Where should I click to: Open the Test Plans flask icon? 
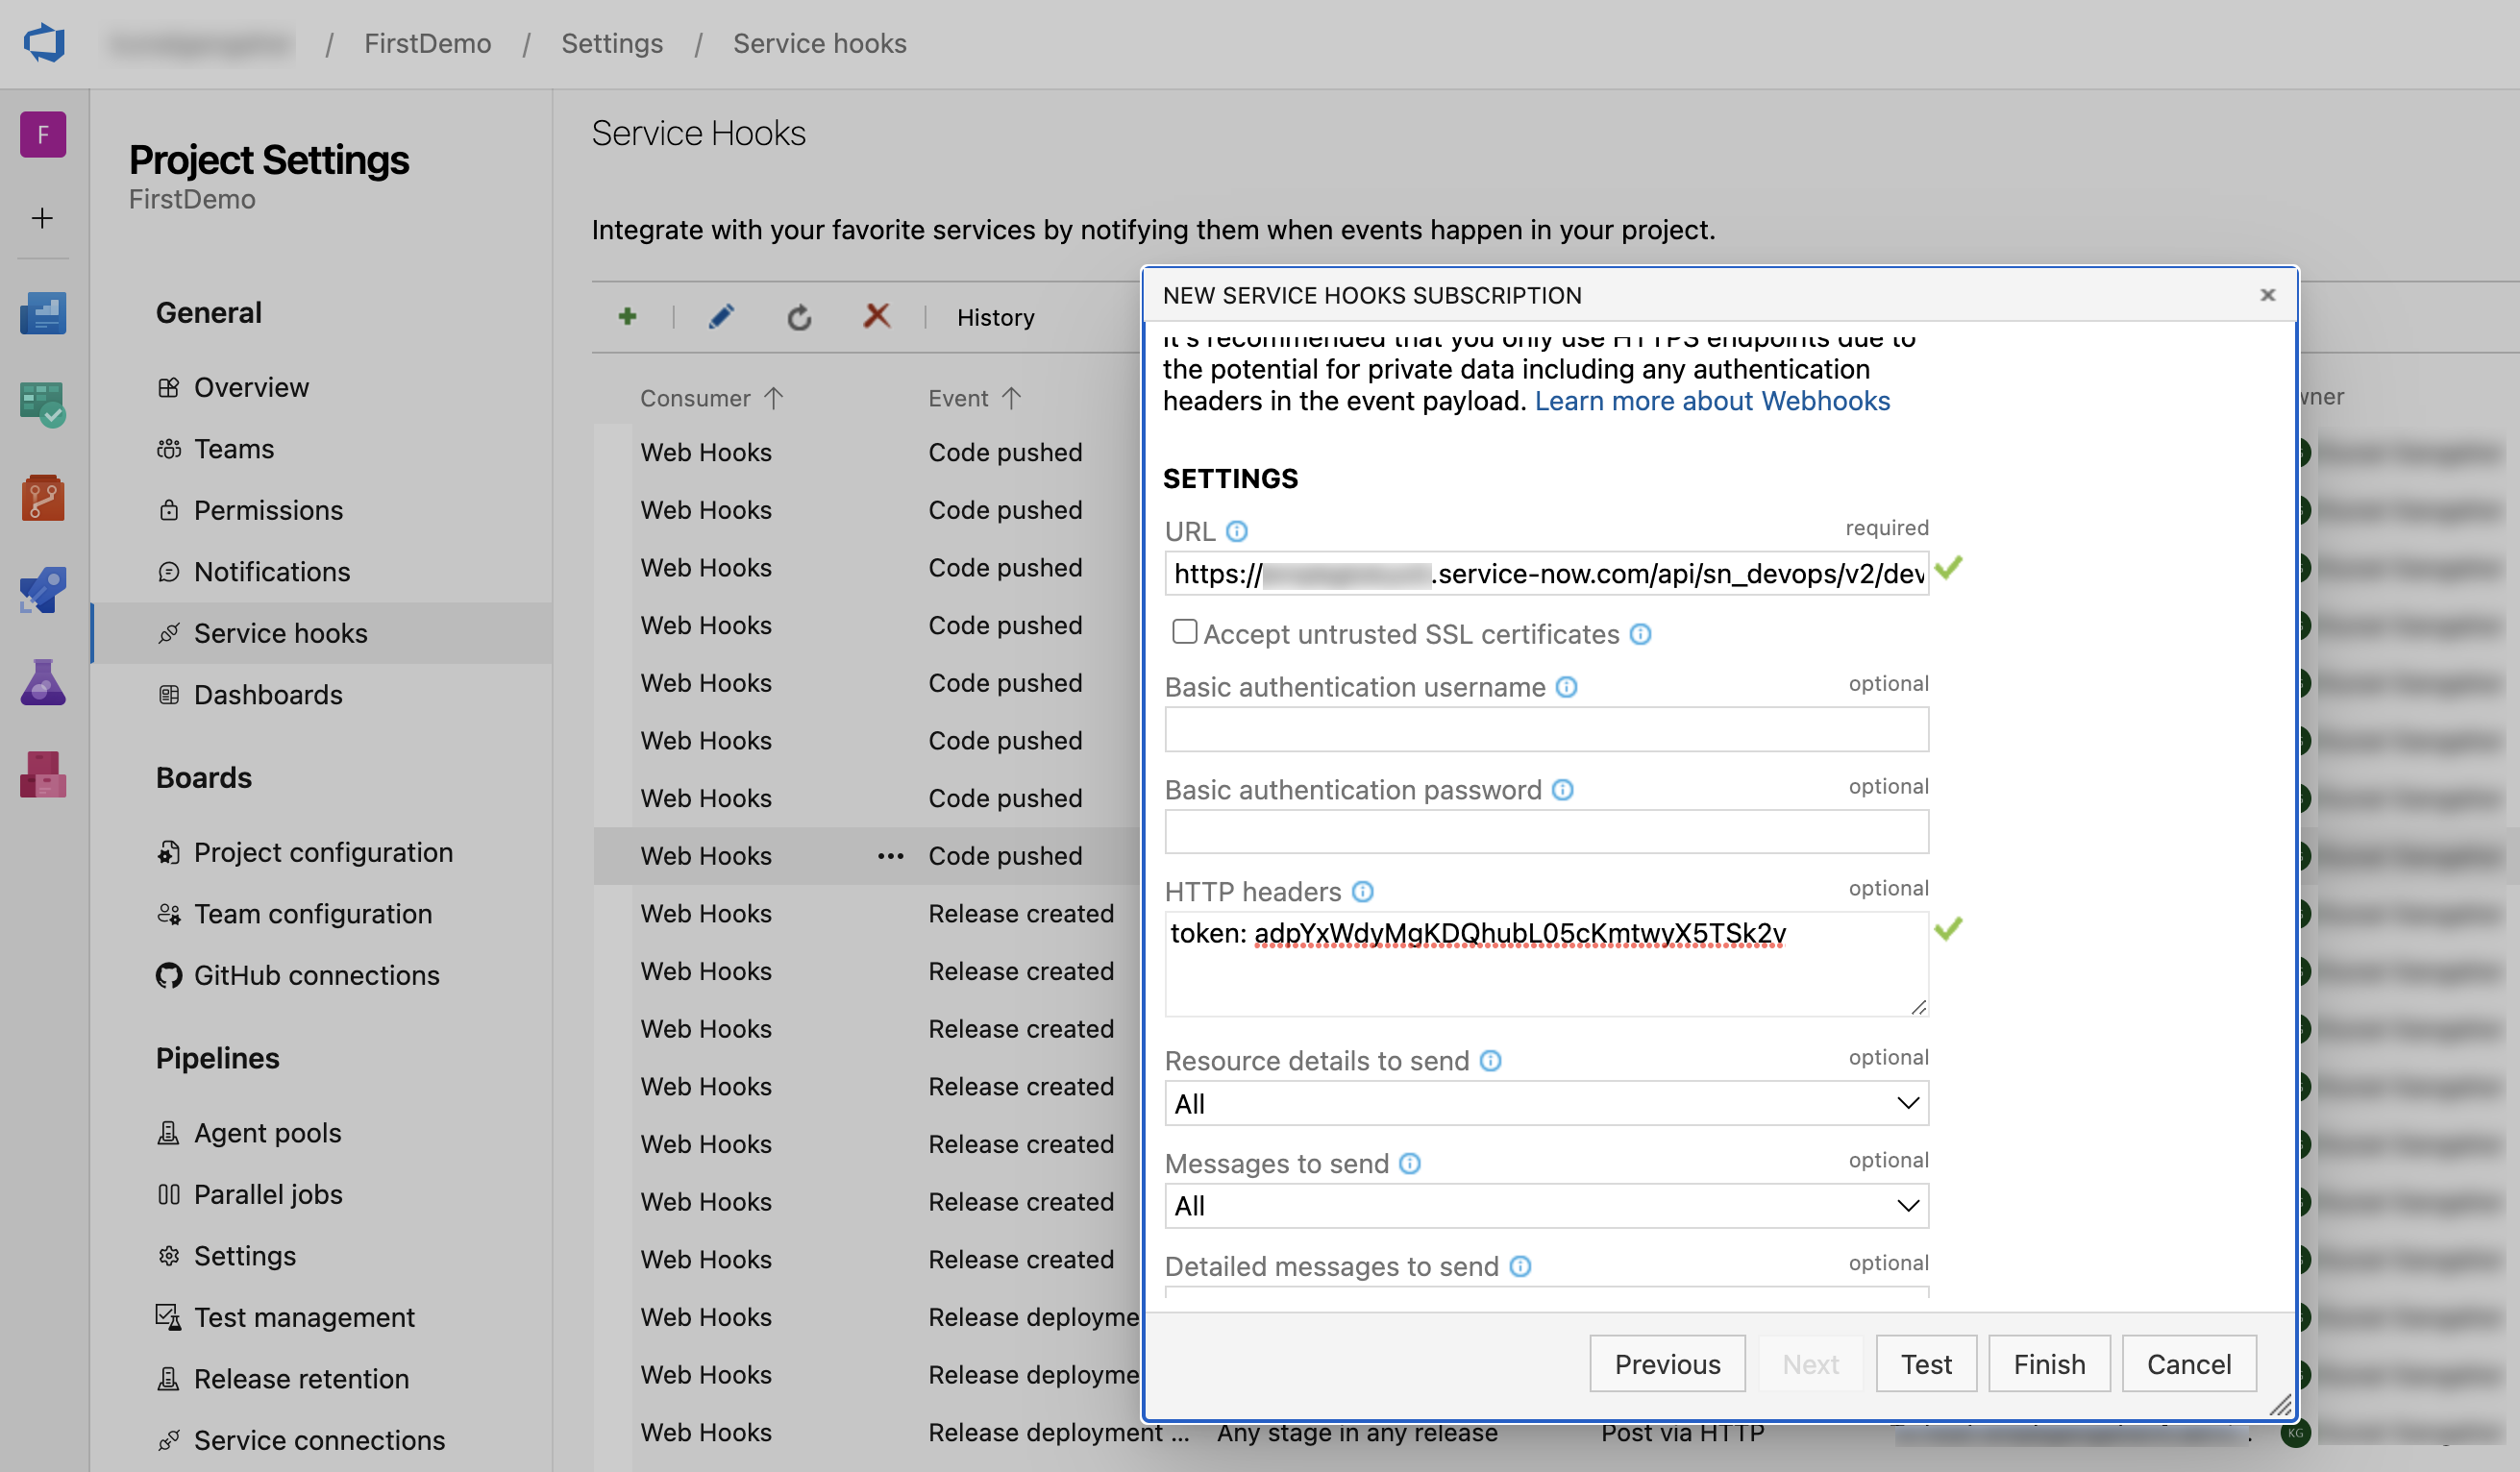(43, 682)
